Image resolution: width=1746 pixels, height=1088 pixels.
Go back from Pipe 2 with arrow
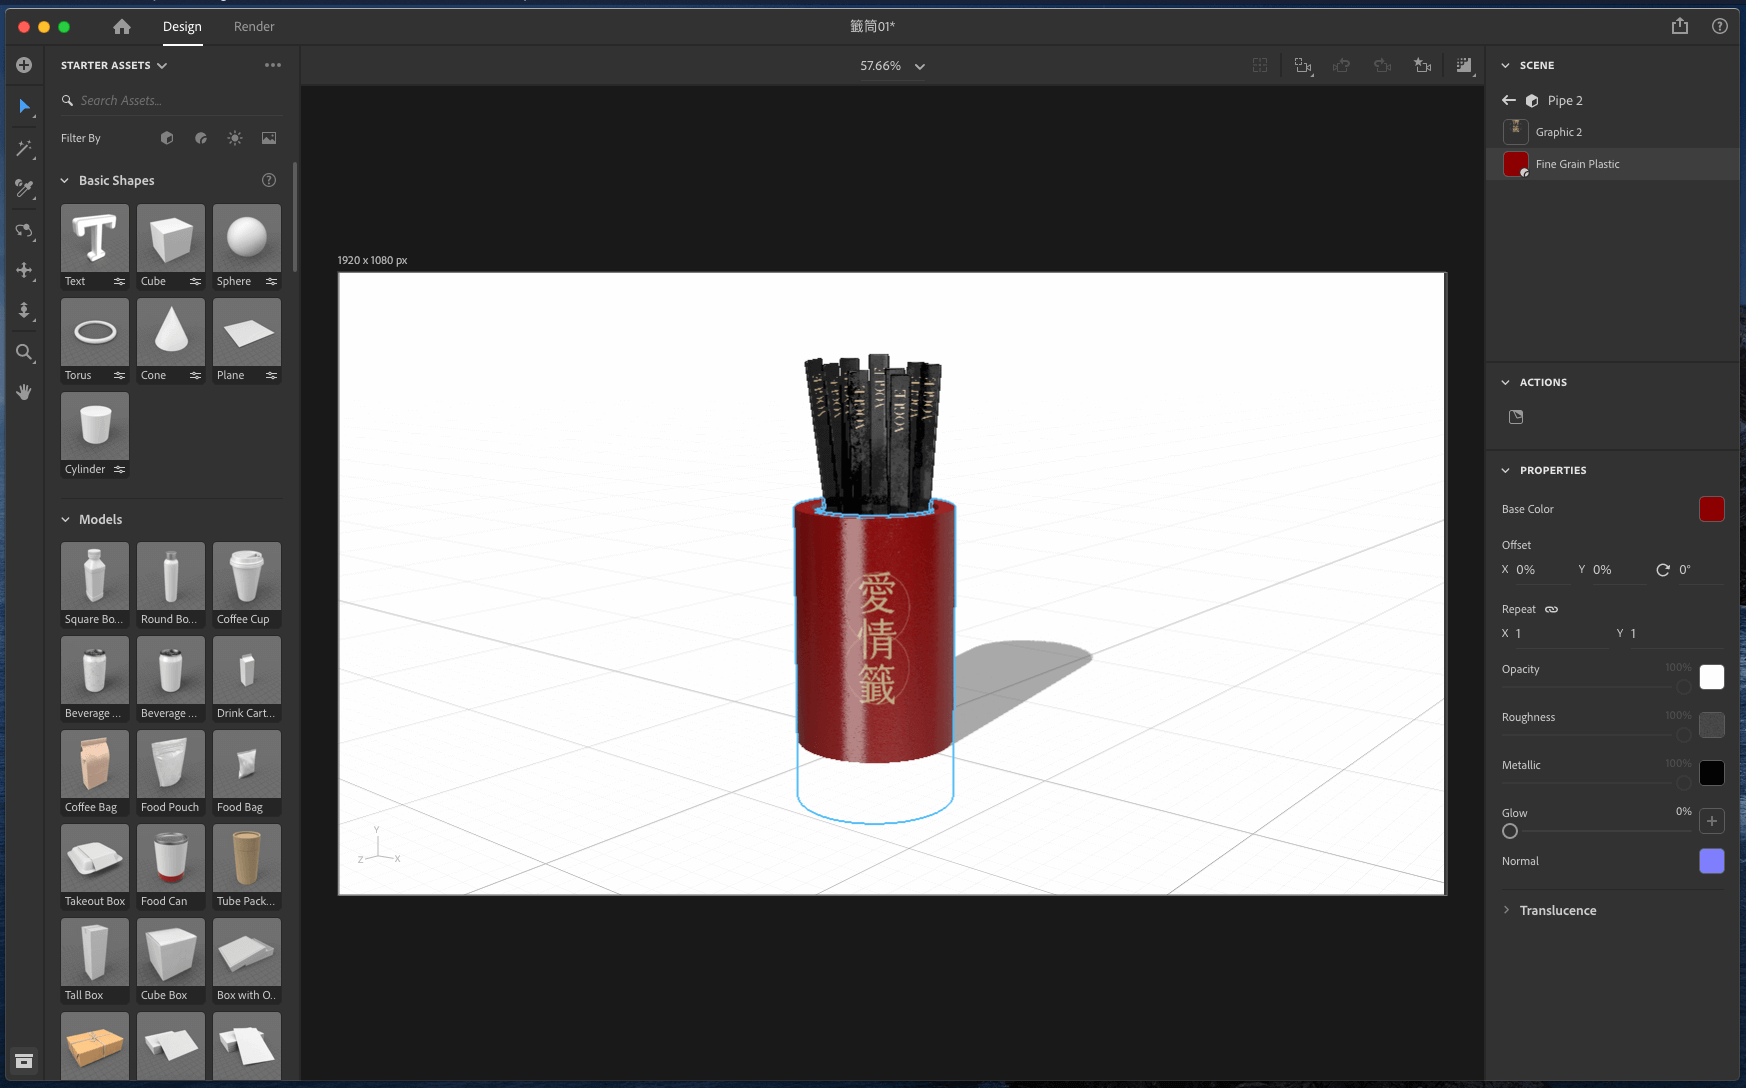[1509, 100]
